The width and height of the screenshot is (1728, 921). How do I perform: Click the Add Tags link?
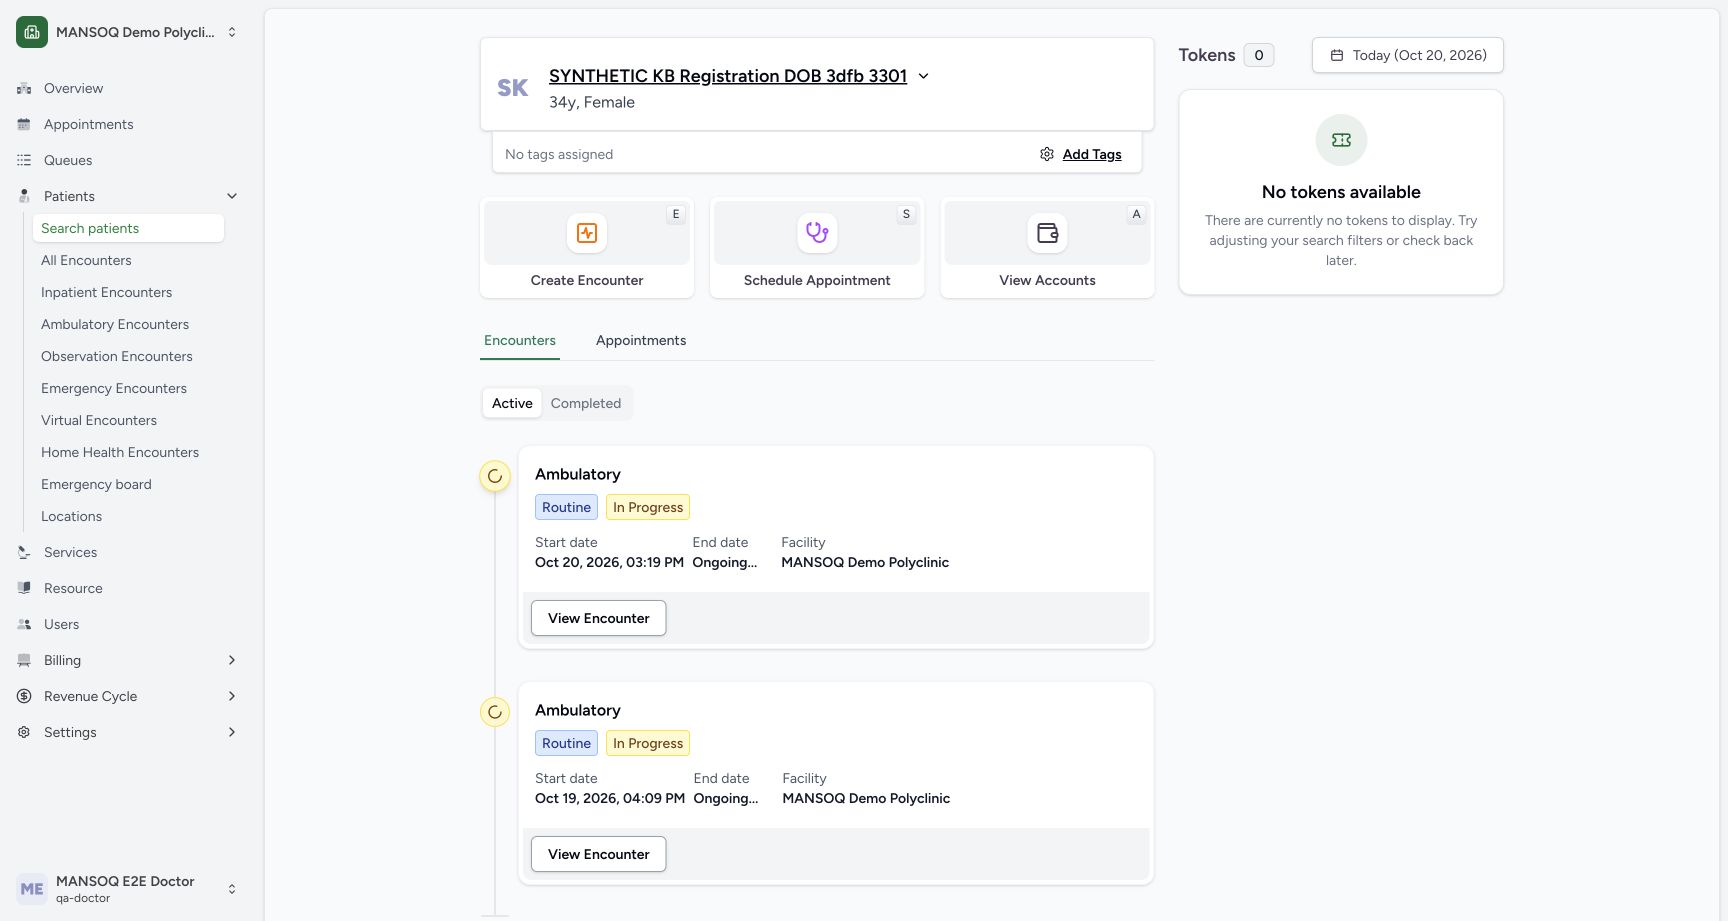[1092, 154]
